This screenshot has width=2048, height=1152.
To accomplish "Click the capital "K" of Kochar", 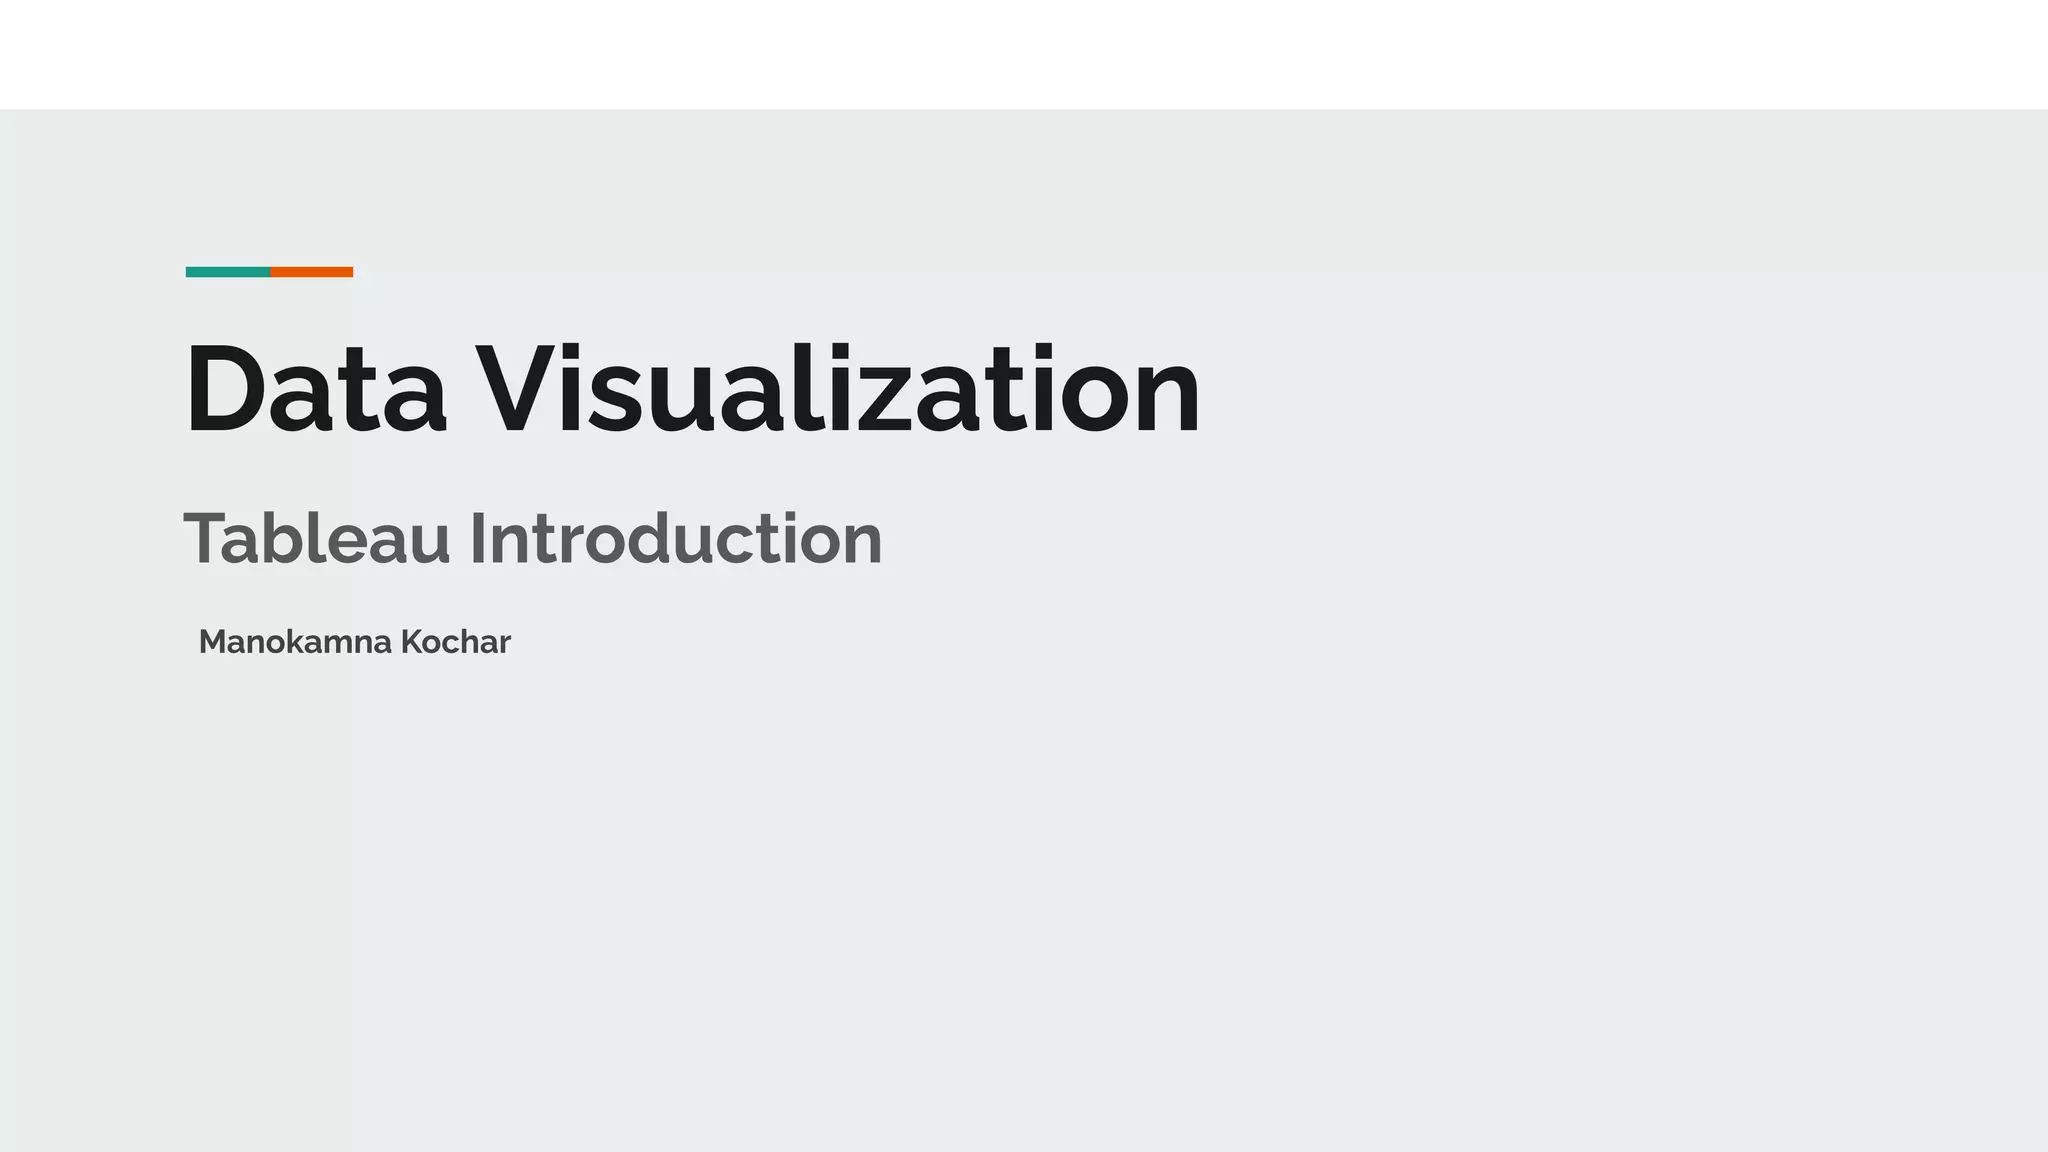I will (409, 642).
